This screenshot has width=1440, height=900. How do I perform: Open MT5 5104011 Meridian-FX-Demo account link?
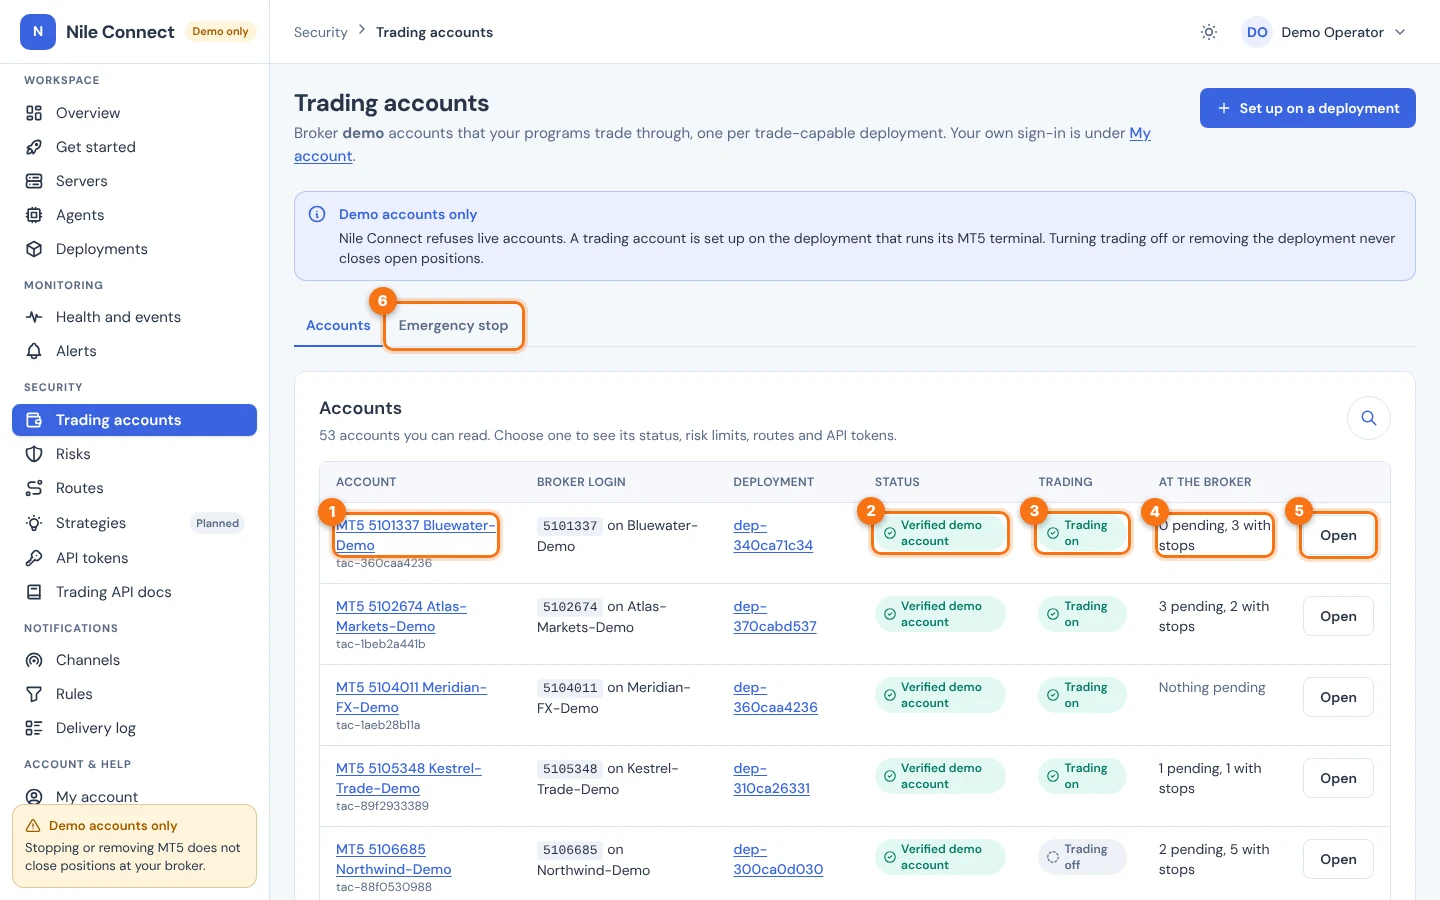coord(411,697)
